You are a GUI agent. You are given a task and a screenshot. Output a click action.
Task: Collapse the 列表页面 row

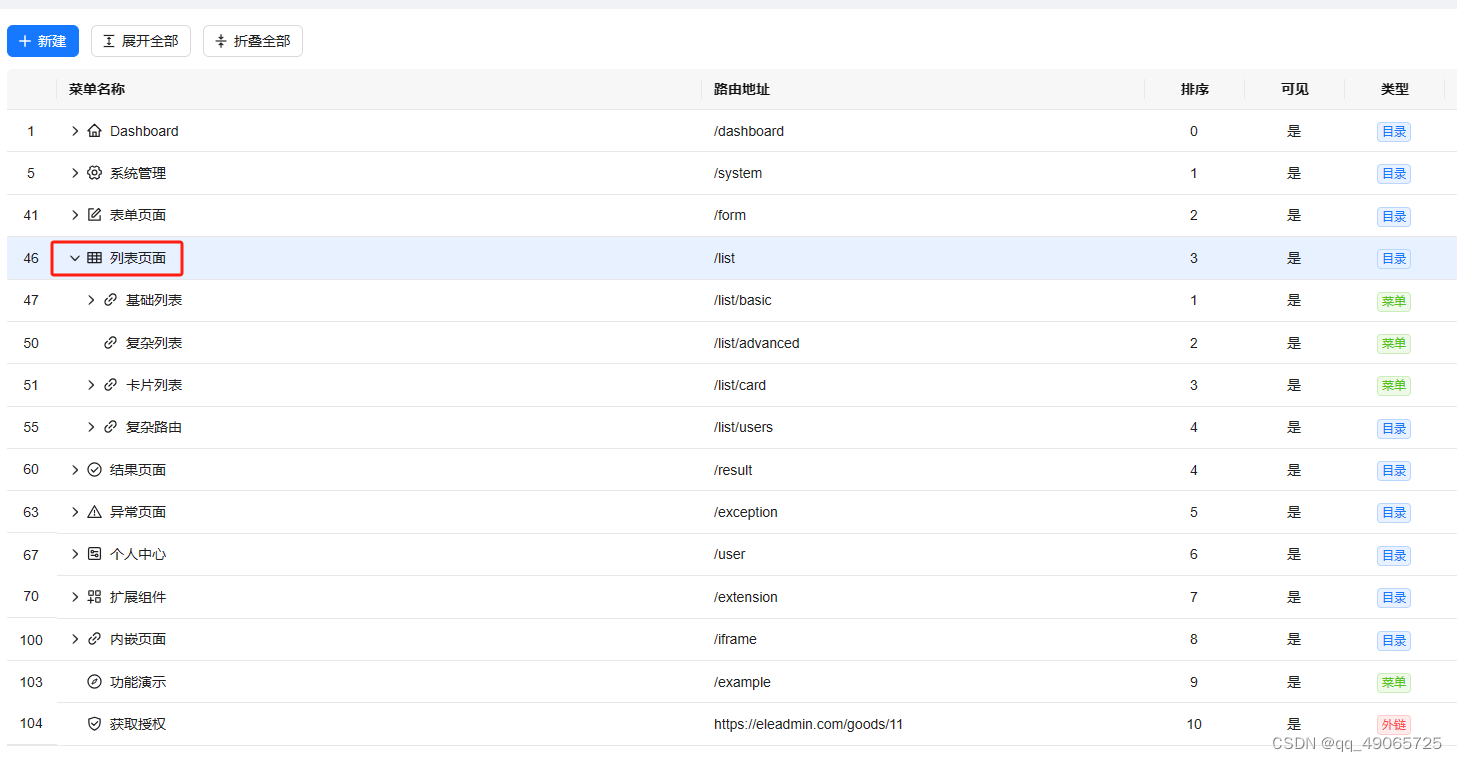tap(75, 258)
